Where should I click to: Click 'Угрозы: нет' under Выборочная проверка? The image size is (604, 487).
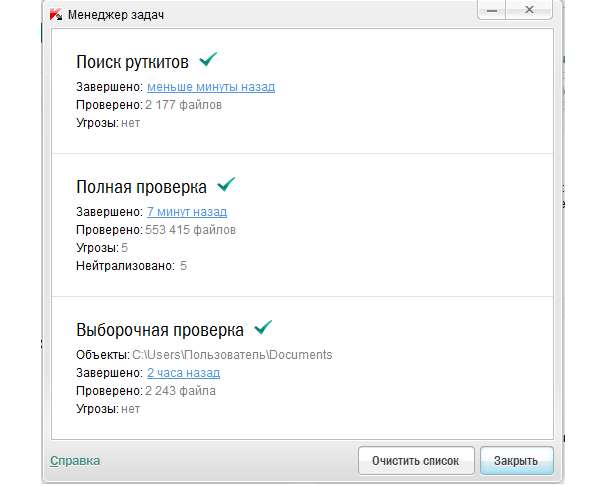click(108, 409)
